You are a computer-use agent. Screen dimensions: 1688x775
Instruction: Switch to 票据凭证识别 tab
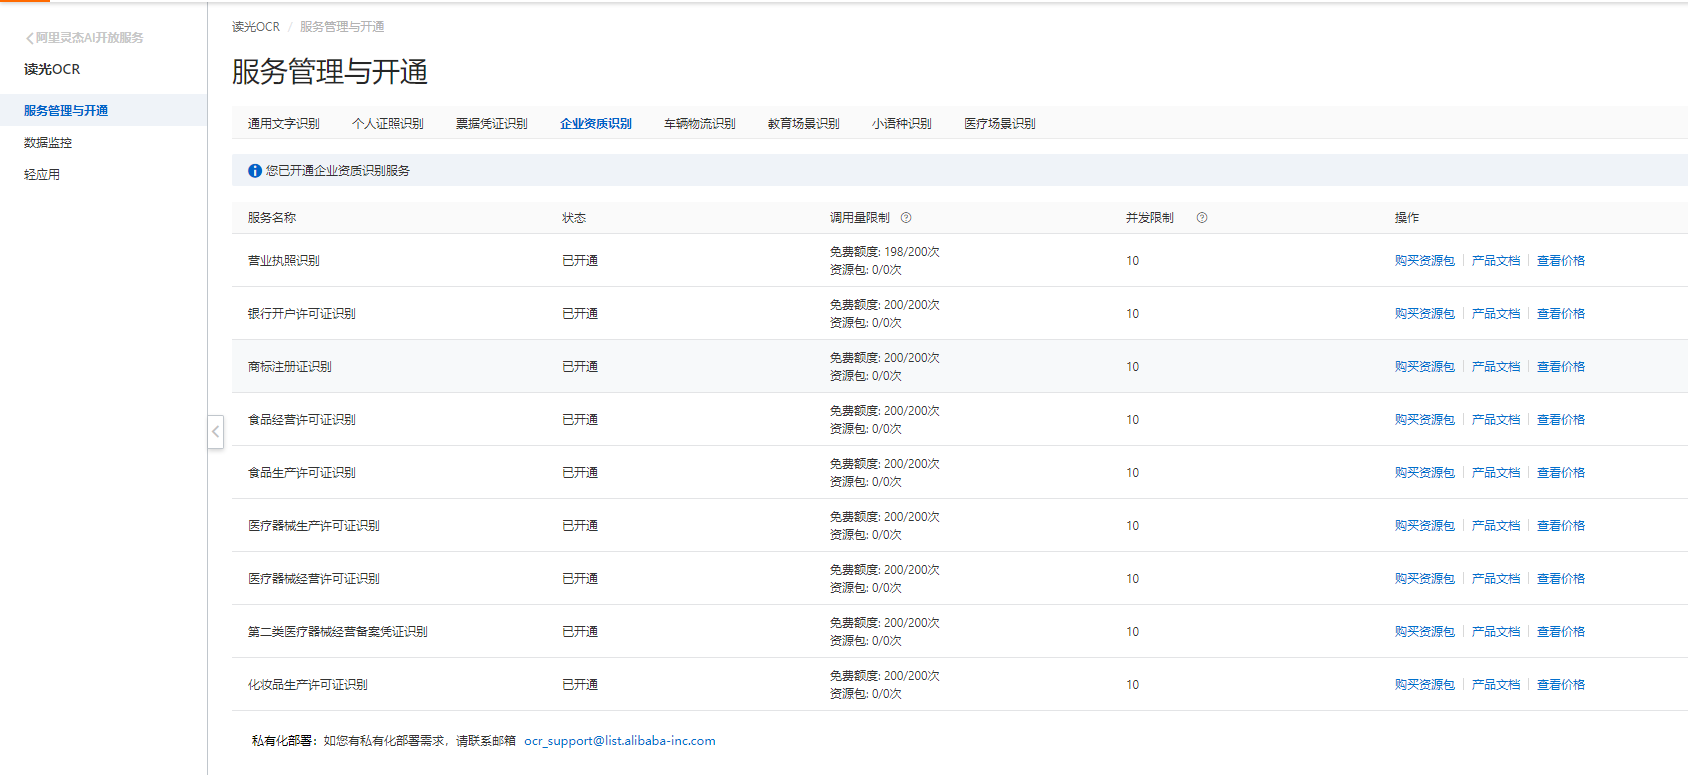pyautogui.click(x=492, y=124)
